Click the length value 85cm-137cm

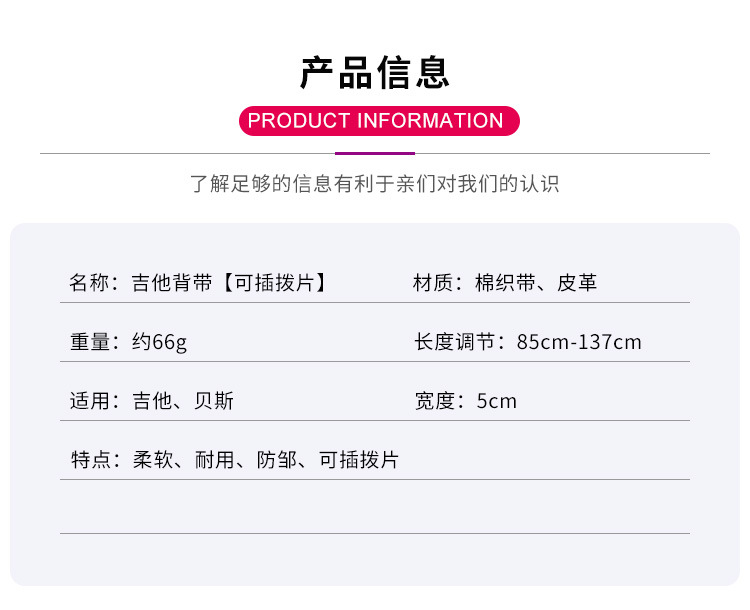579,342
